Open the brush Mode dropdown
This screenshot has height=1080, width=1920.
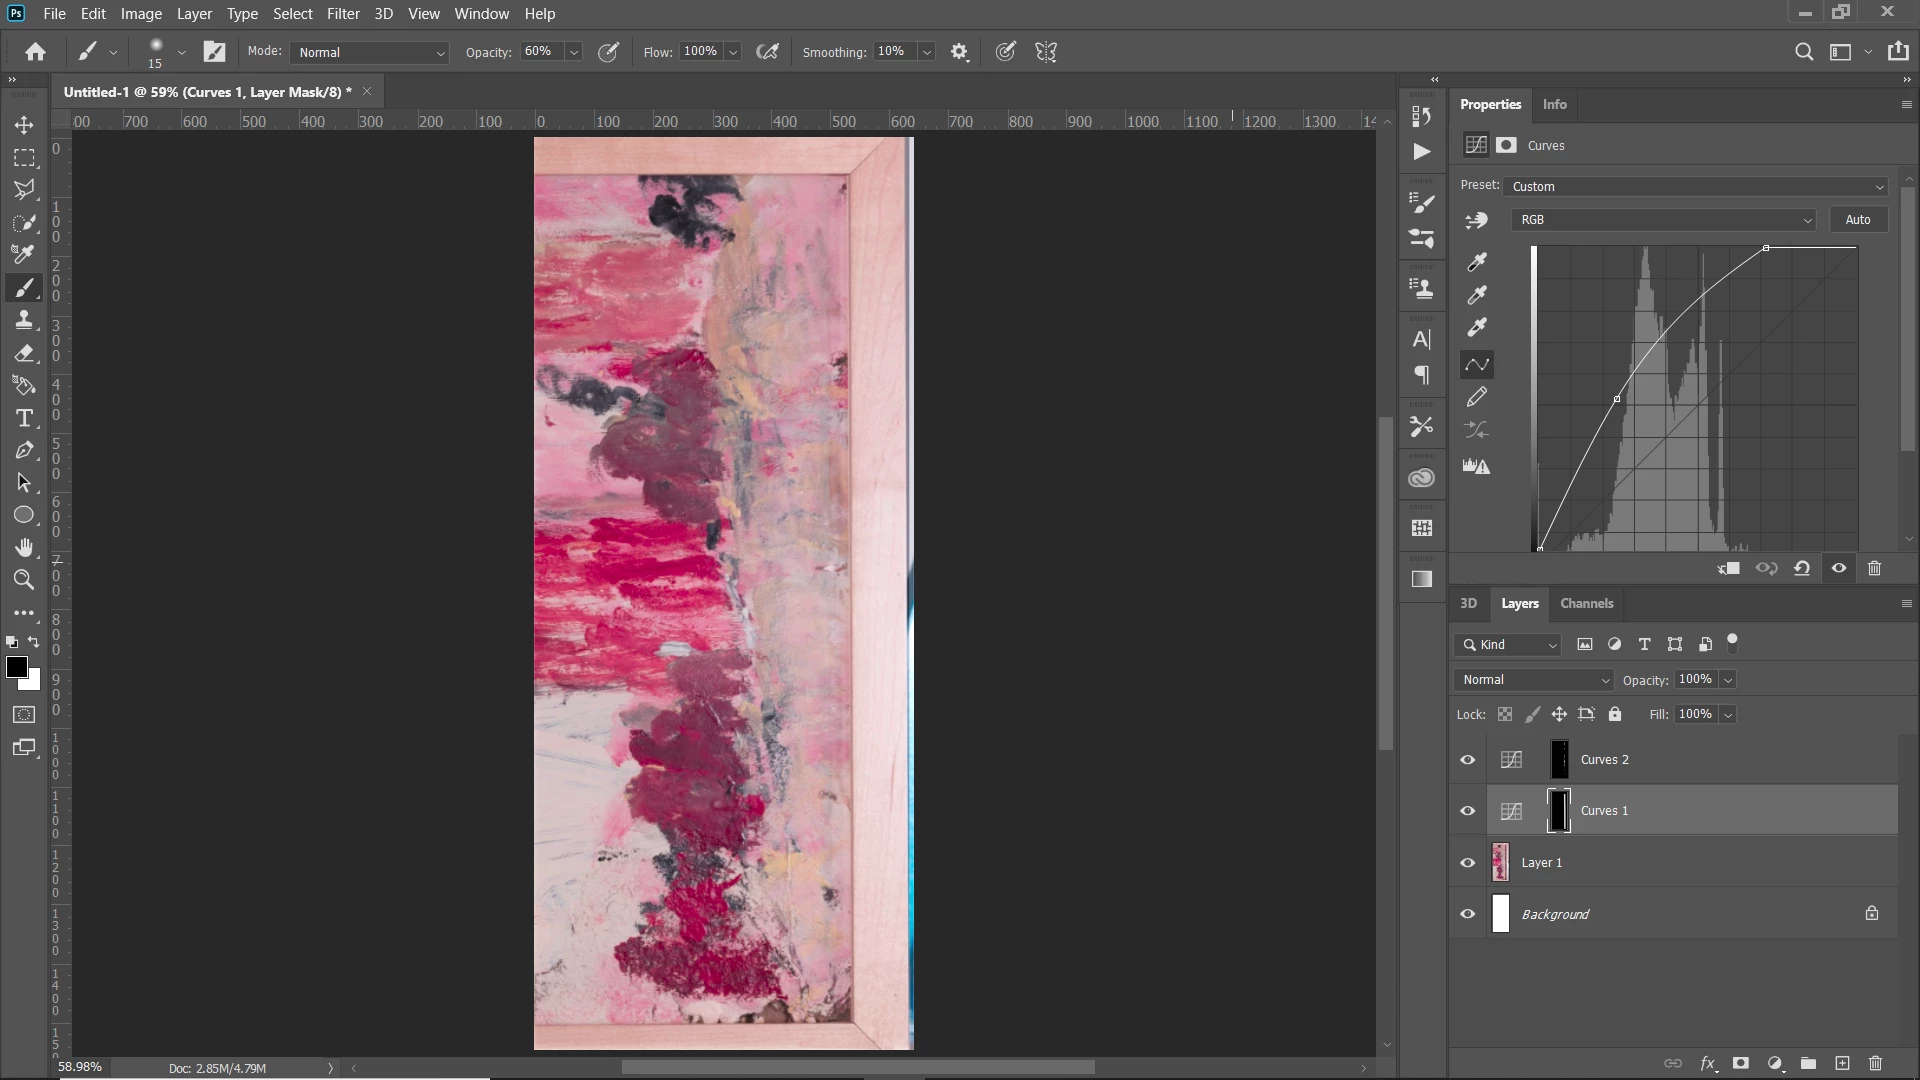369,52
